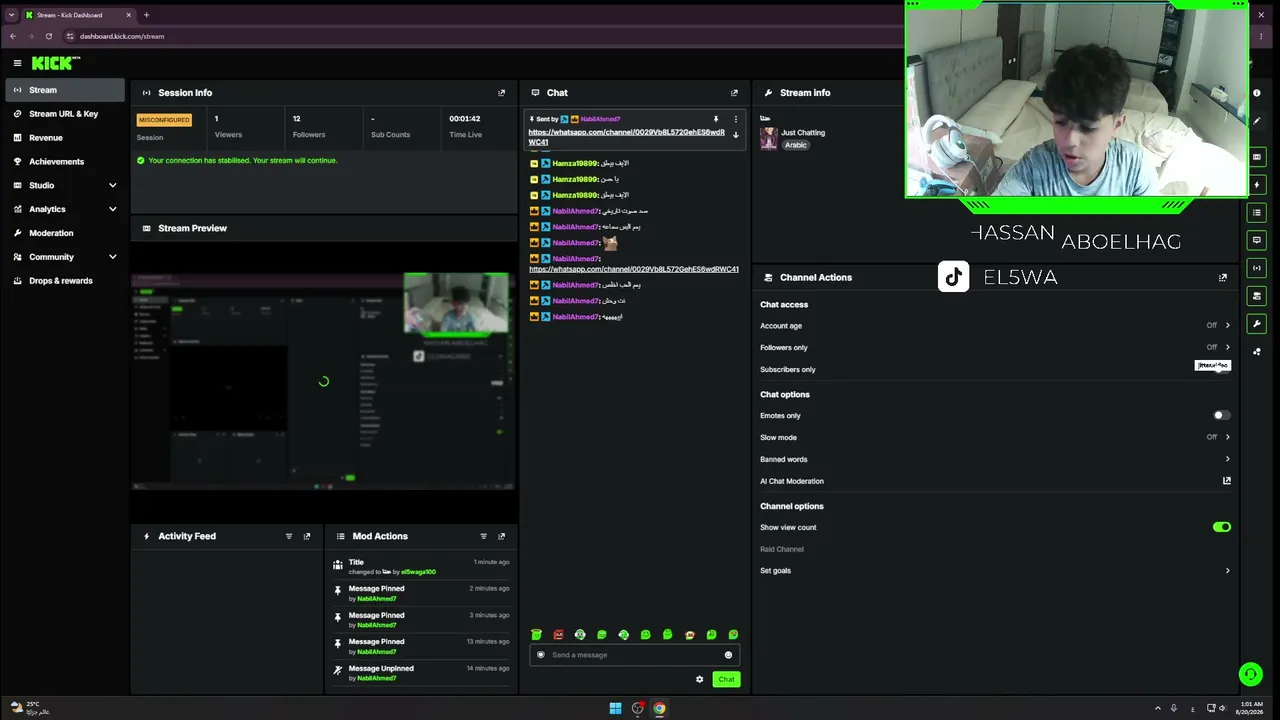The height and width of the screenshot is (720, 1280).
Task: Open Subscribers only setting
Action: click(x=995, y=370)
